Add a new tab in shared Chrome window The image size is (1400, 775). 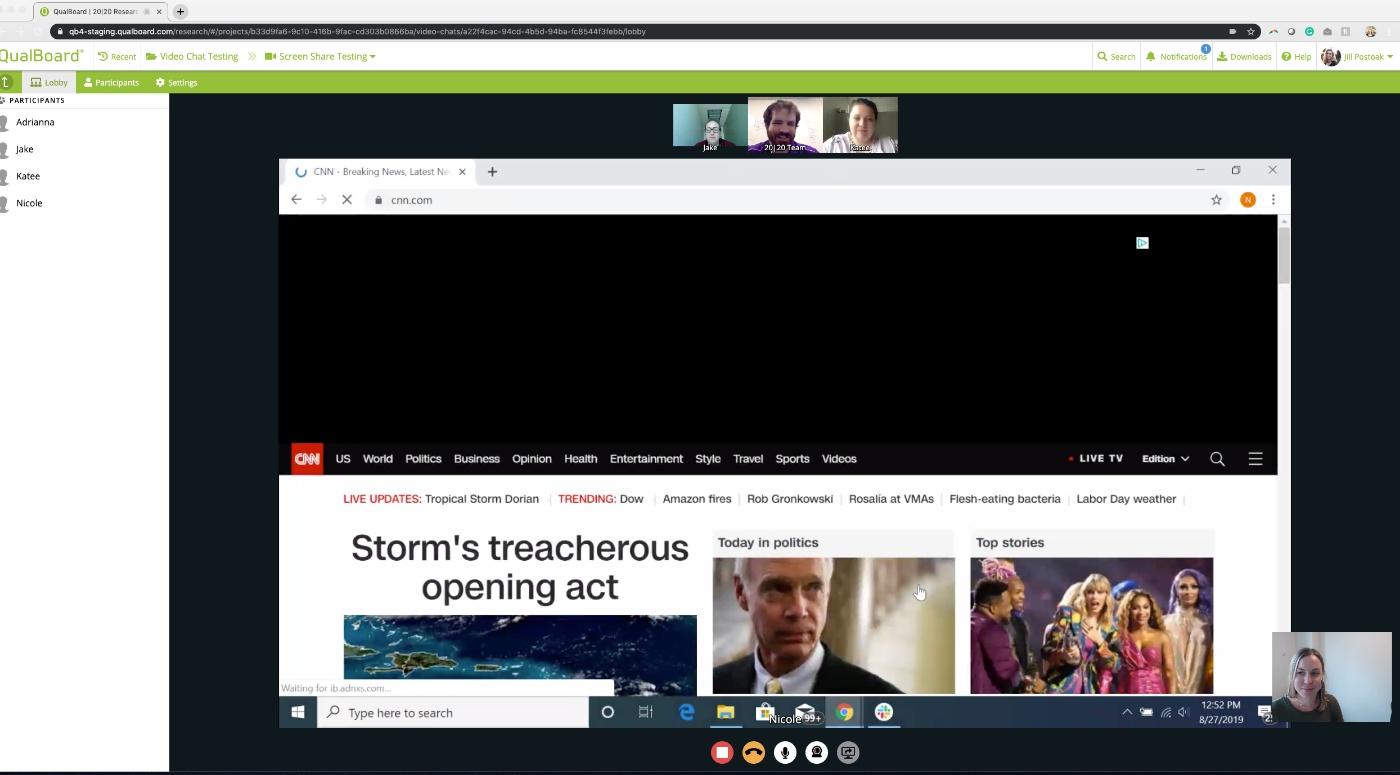pyautogui.click(x=492, y=171)
